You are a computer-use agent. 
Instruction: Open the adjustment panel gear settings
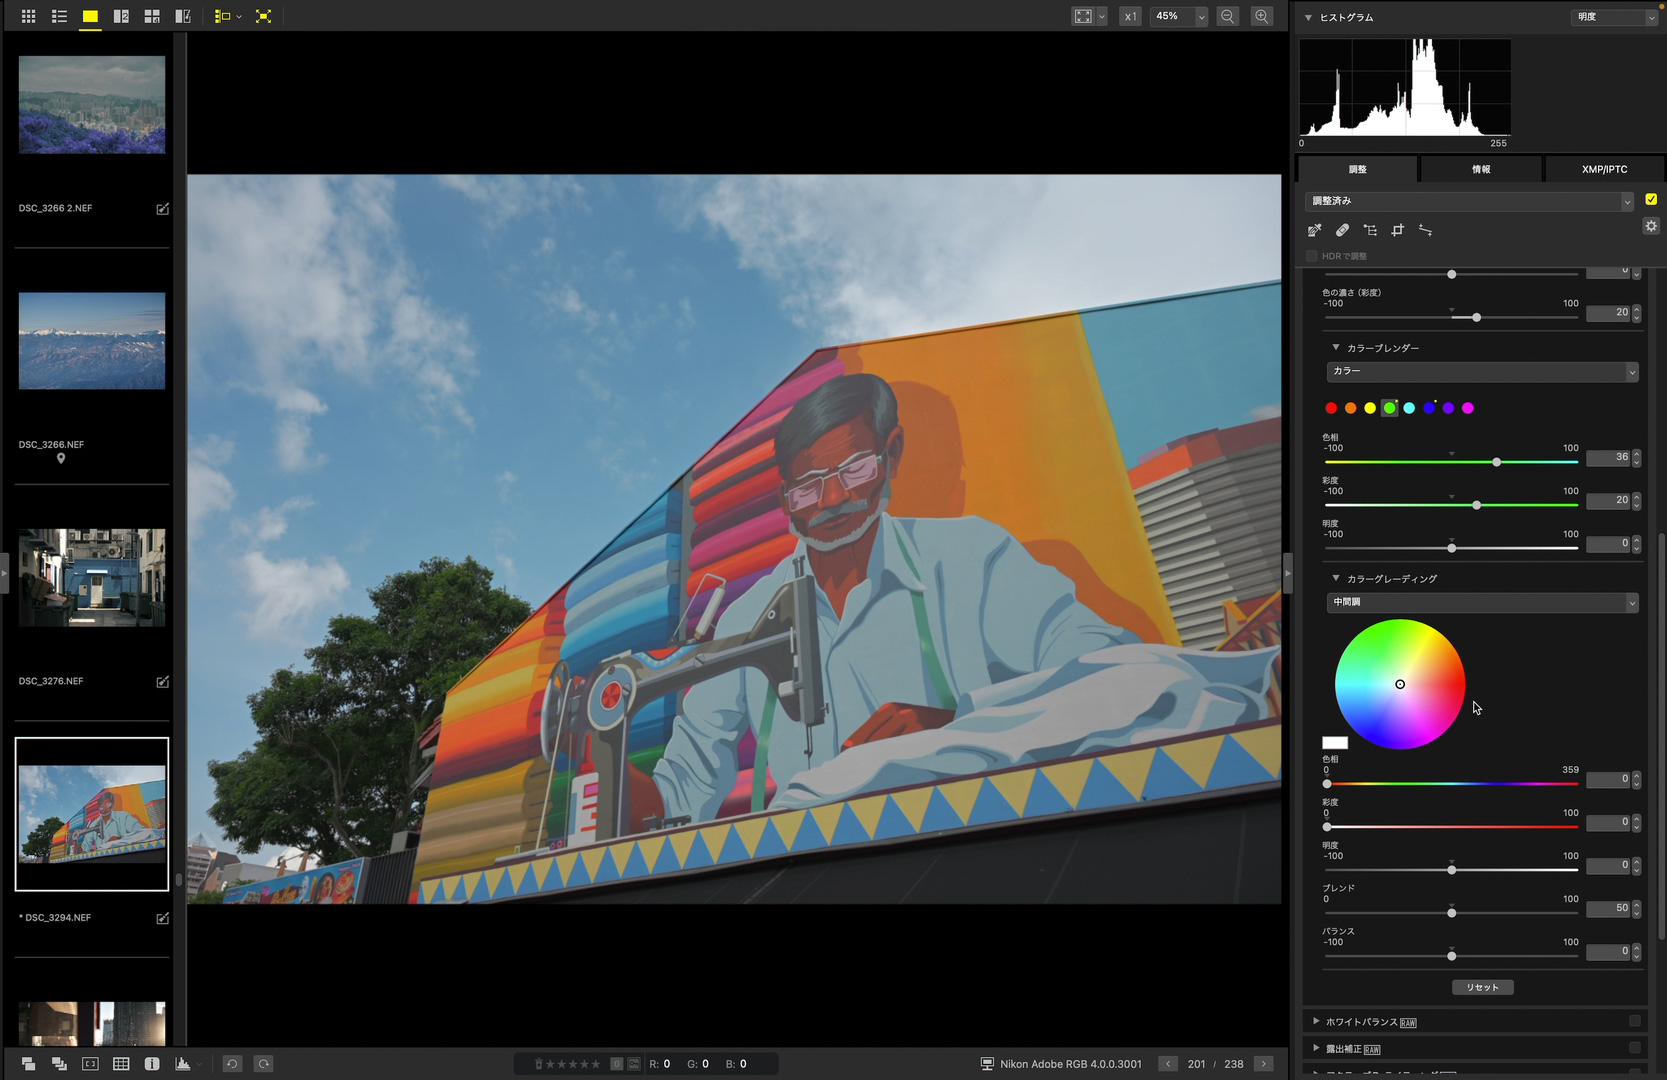click(1651, 226)
